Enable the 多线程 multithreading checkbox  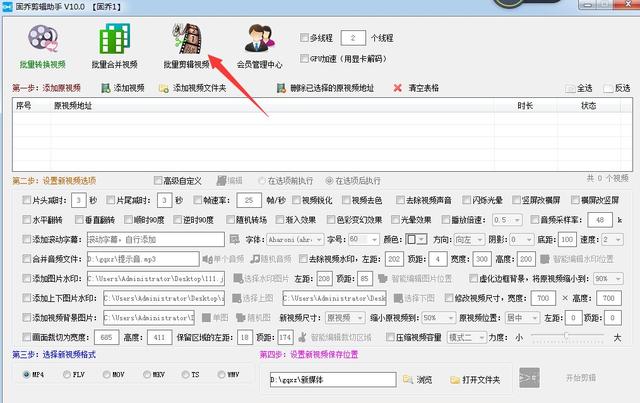tap(305, 38)
